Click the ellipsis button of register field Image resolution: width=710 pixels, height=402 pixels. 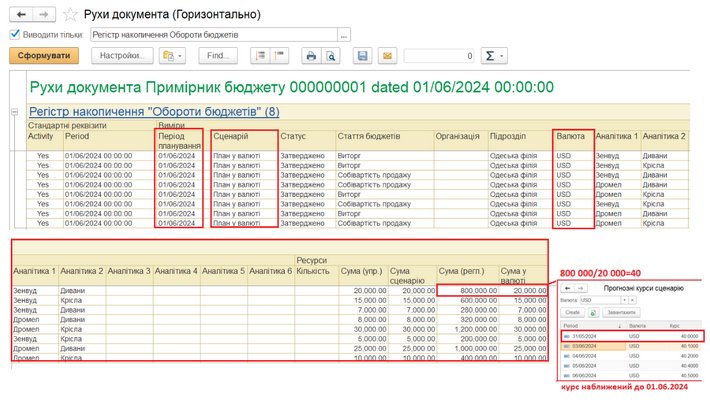click(x=345, y=34)
